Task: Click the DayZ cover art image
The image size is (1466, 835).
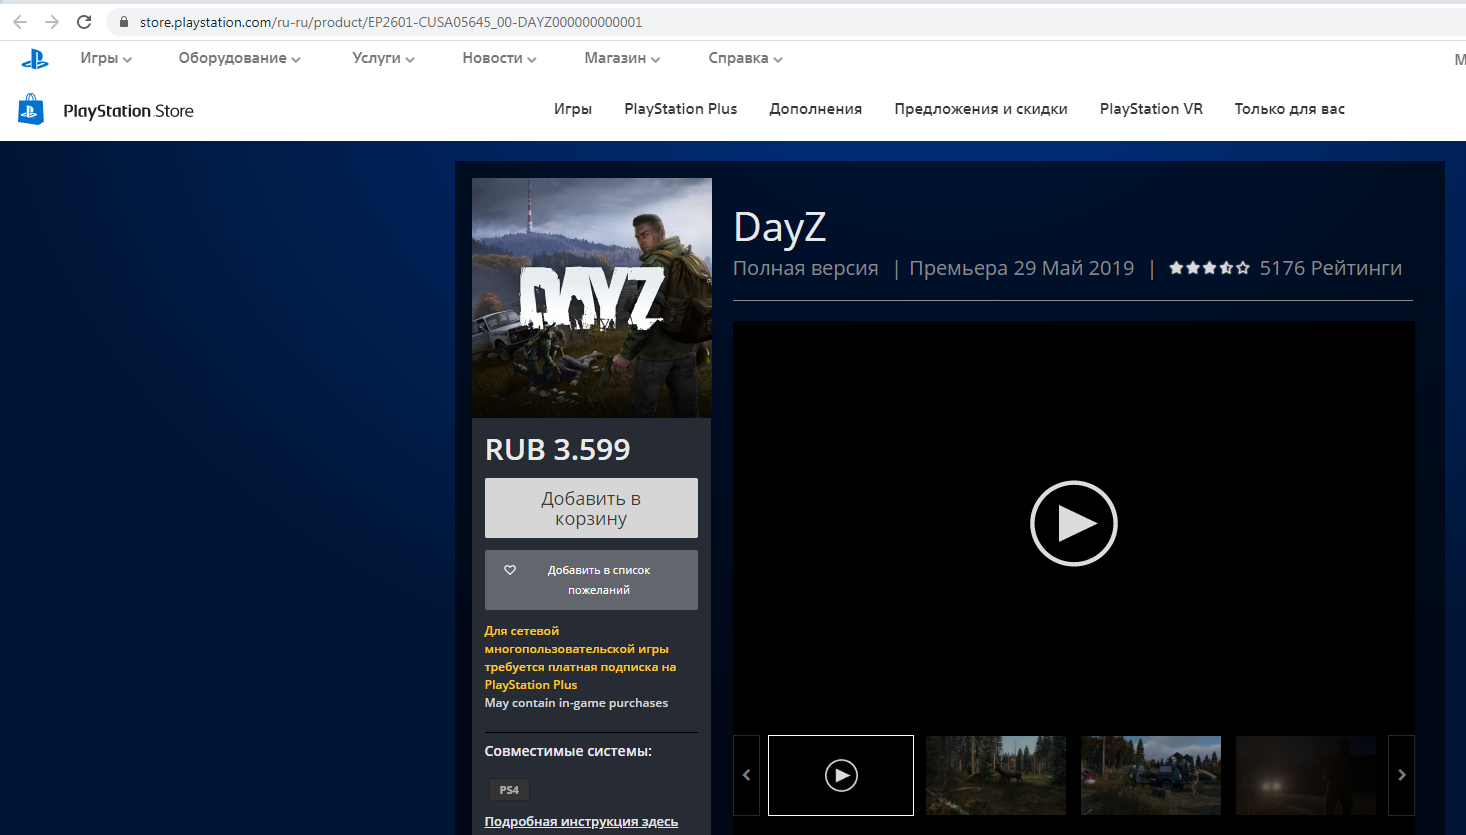Action: pos(592,298)
